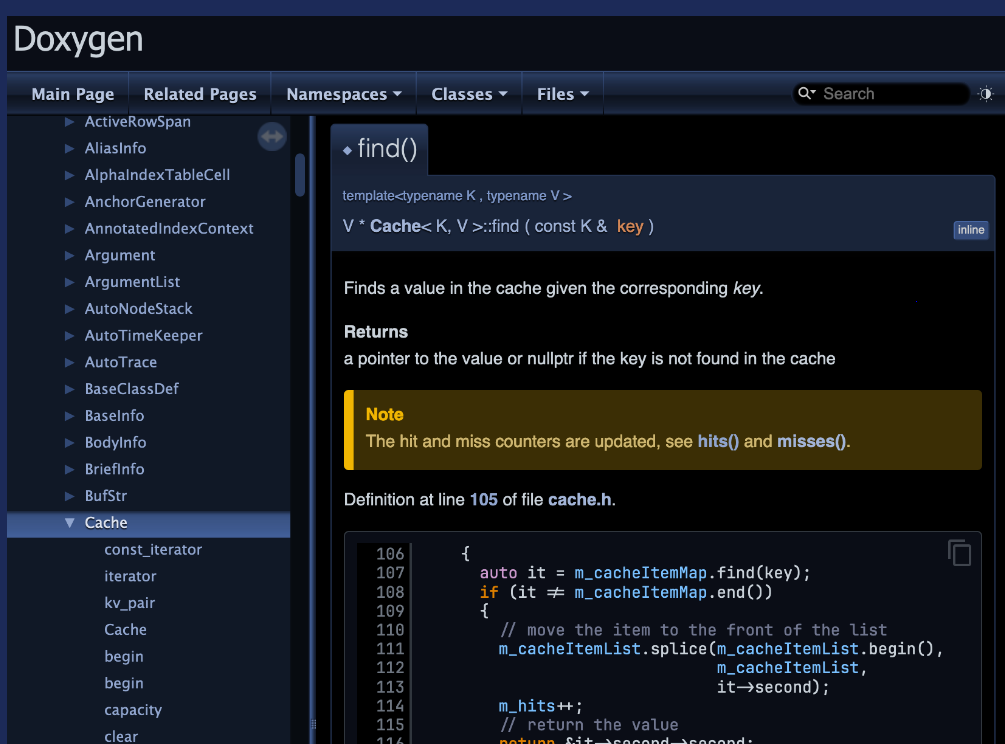Click the sidebar resize arrows handle
This screenshot has width=1005, height=744.
tap(271, 136)
